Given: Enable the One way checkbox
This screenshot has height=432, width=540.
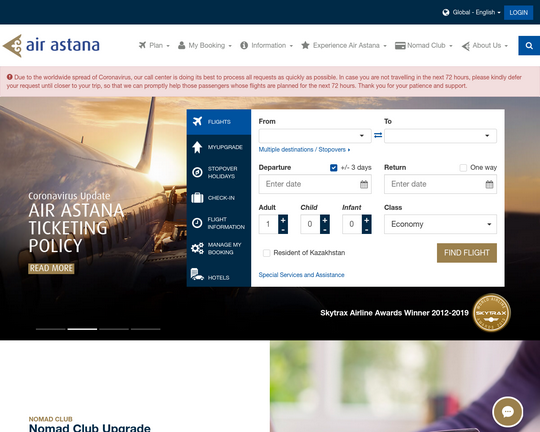Looking at the screenshot, I should tap(463, 168).
